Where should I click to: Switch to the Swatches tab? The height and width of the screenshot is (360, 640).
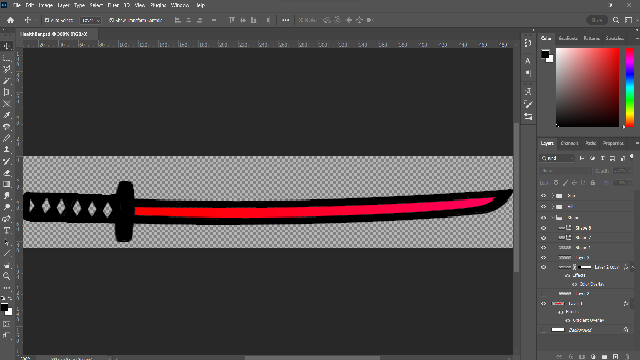pyautogui.click(x=615, y=38)
